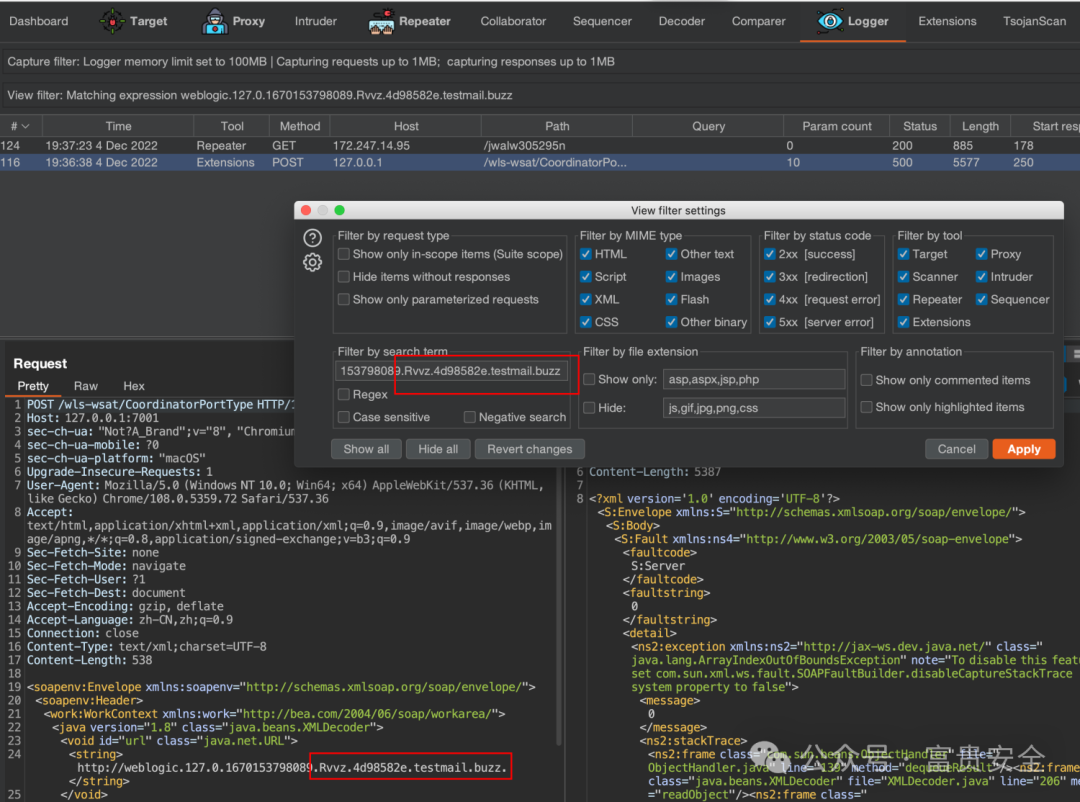Enable the Regex search option
This screenshot has width=1080, height=802.
(x=344, y=395)
